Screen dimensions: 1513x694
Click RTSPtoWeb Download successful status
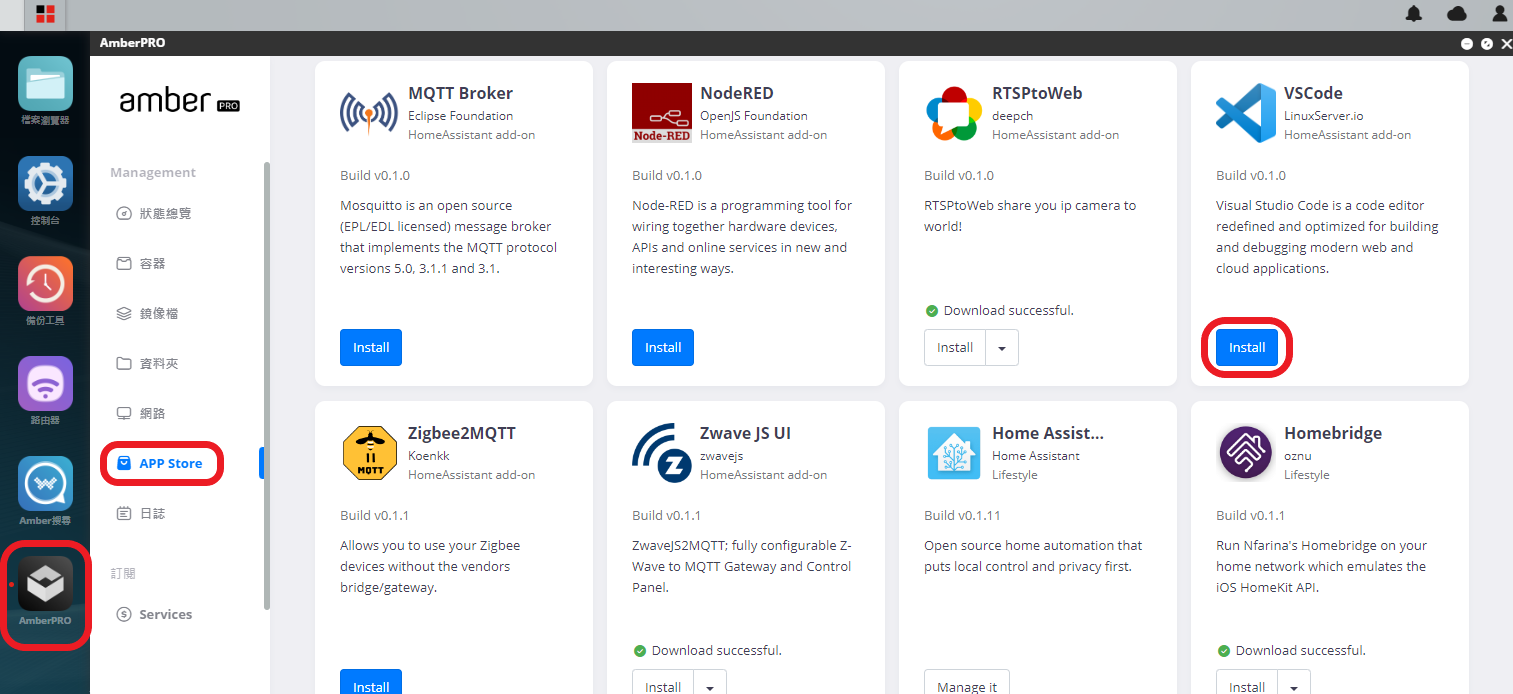999,310
